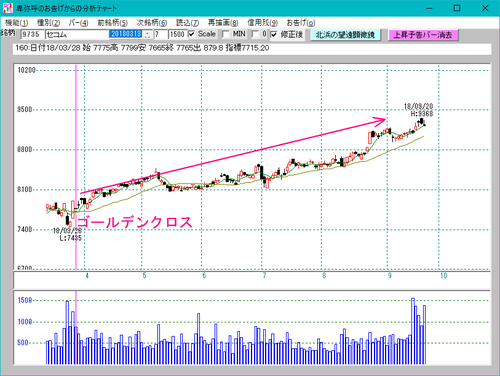Viewport: 500px width, 376px height.
Task: Open the バー(4) menu
Action: [78, 23]
